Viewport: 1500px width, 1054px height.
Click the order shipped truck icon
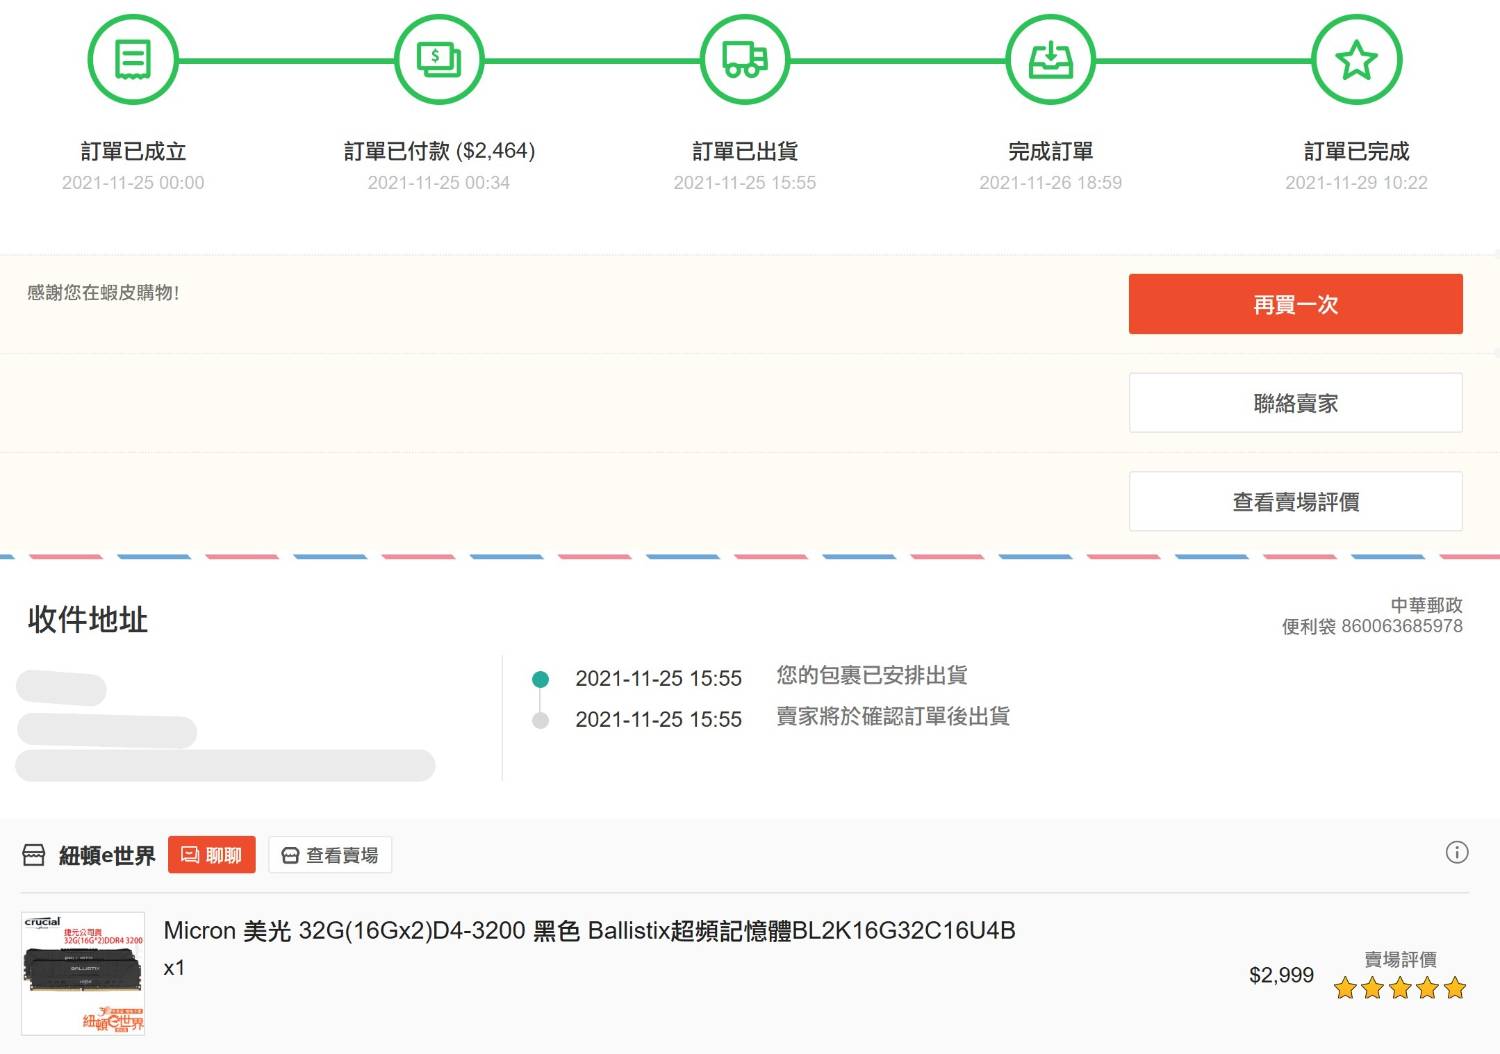pyautogui.click(x=745, y=60)
